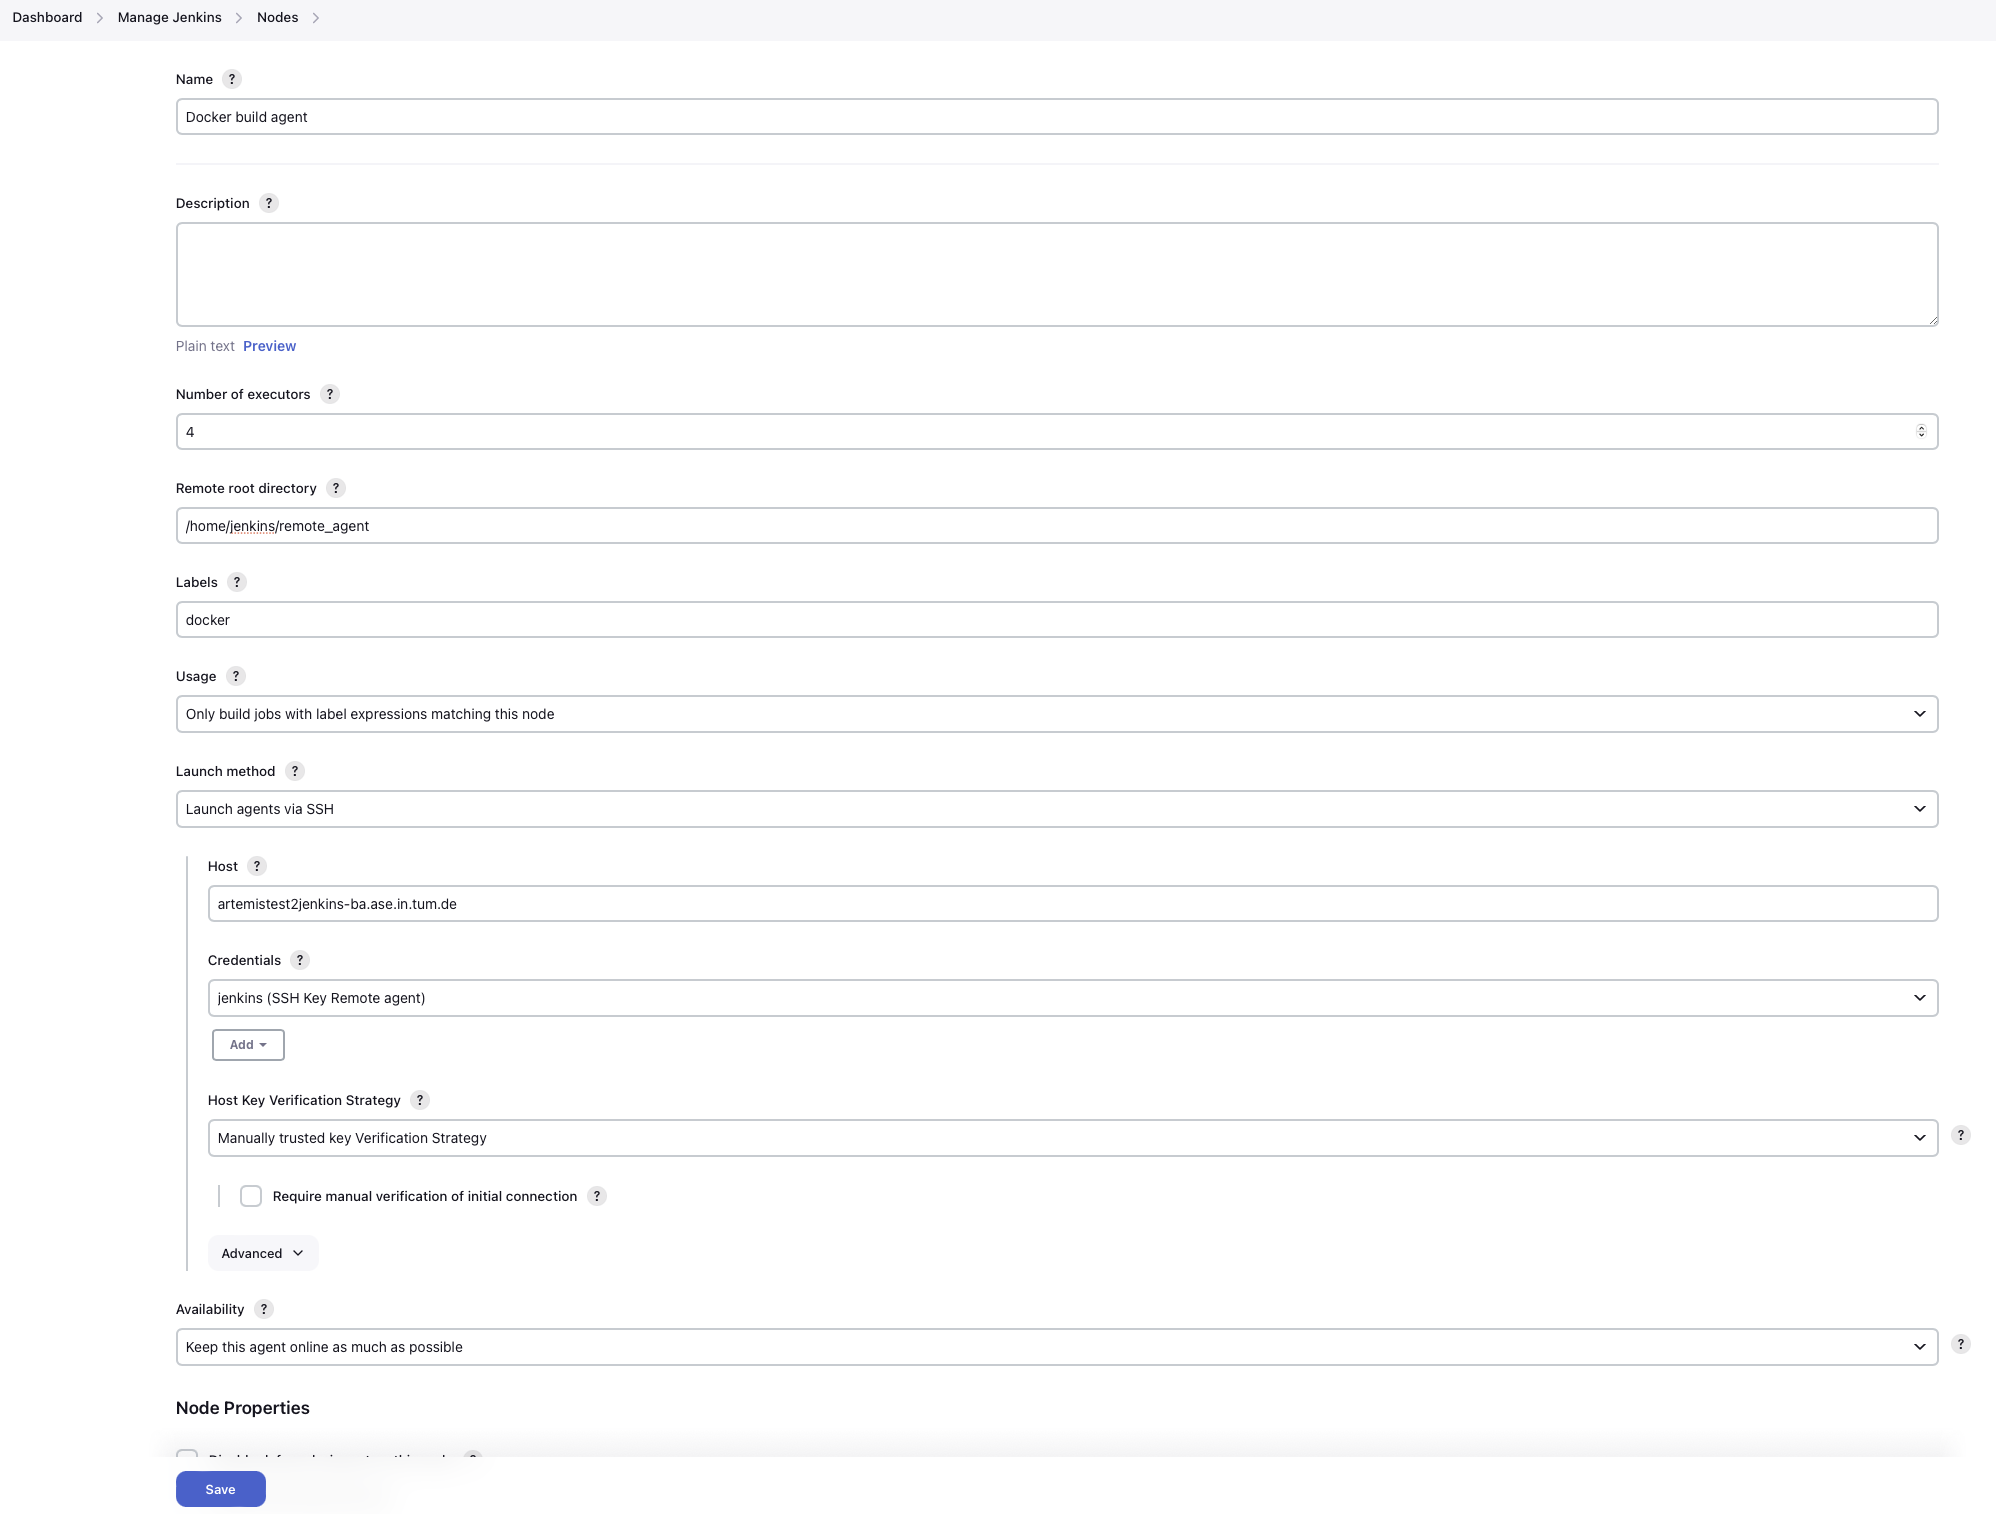This screenshot has height=1514, width=1996.
Task: Open the Add credentials dropdown
Action: point(248,1044)
